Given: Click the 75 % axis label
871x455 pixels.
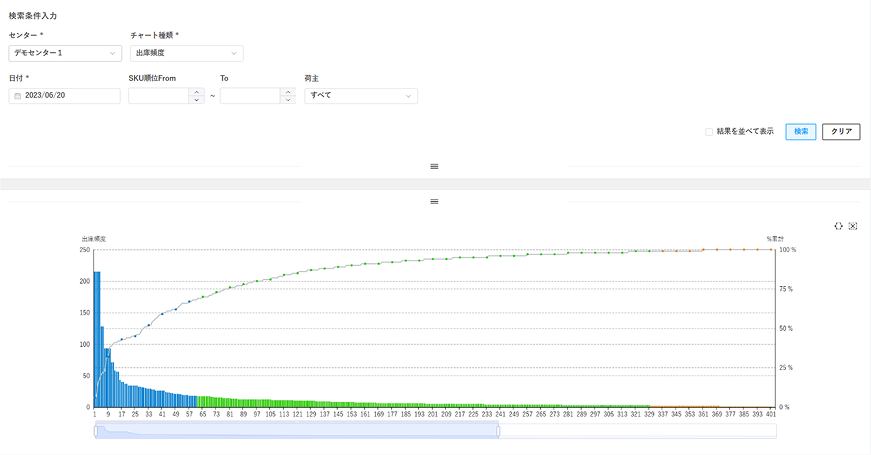Looking at the screenshot, I should tap(786, 289).
